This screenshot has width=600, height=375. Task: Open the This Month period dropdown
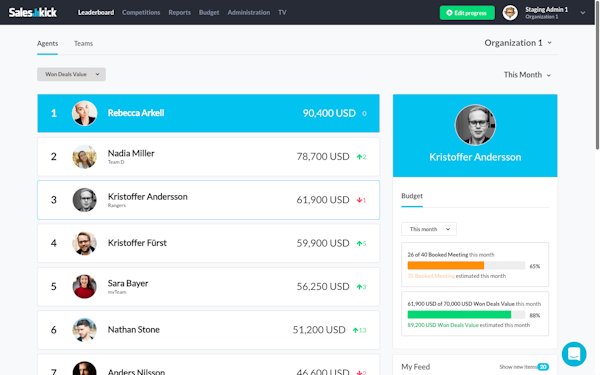[527, 75]
